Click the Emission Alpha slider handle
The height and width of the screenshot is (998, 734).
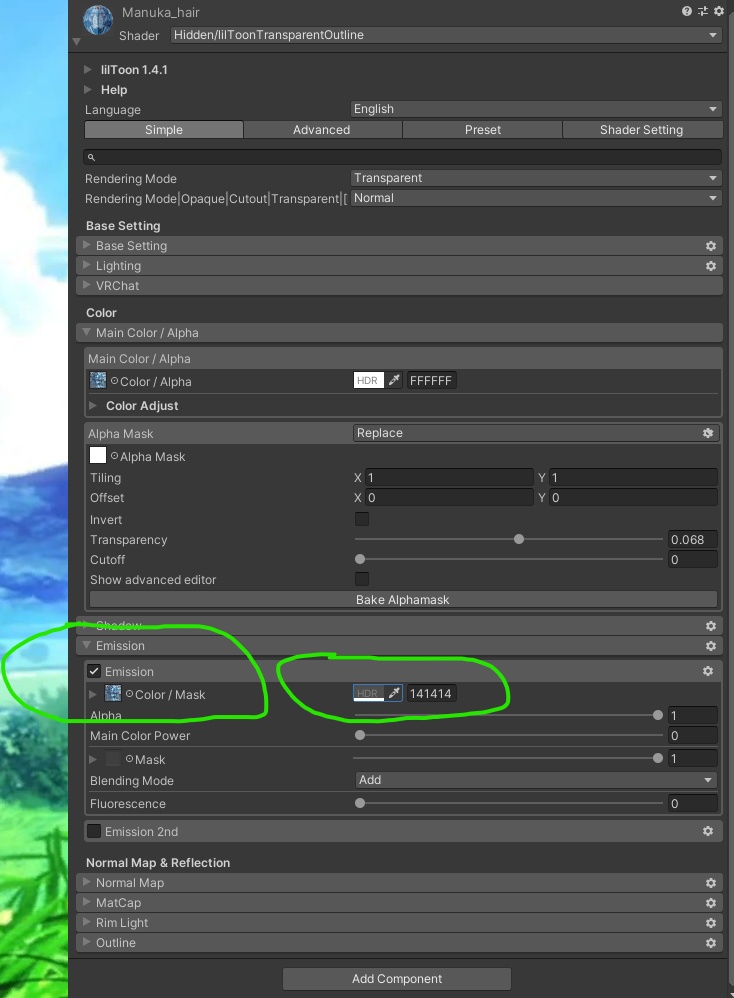pyautogui.click(x=658, y=715)
